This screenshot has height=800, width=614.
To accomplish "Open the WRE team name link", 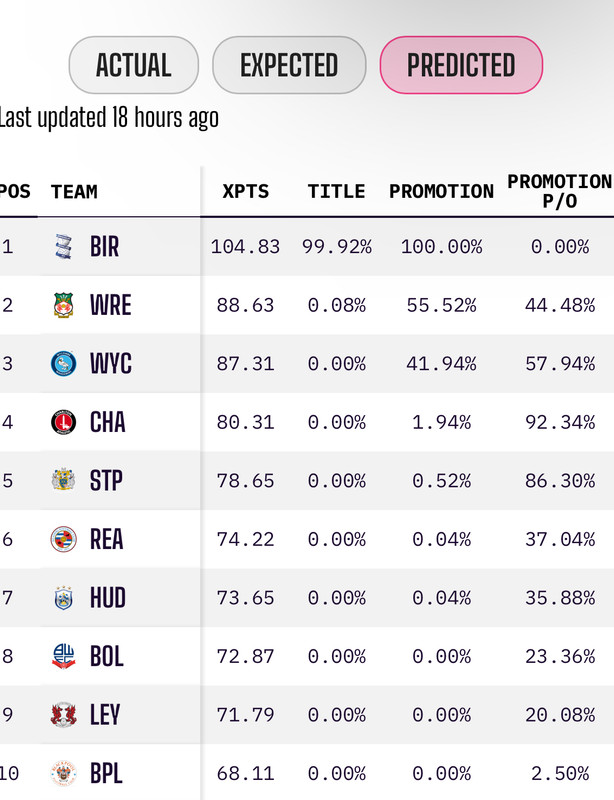I will click(111, 305).
